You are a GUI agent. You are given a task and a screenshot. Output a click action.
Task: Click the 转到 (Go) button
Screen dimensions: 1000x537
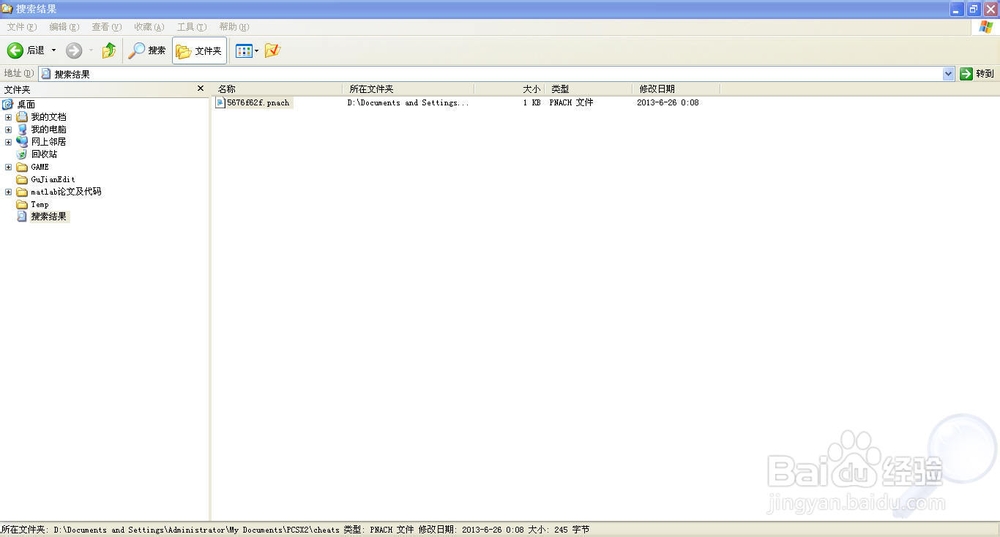977,74
